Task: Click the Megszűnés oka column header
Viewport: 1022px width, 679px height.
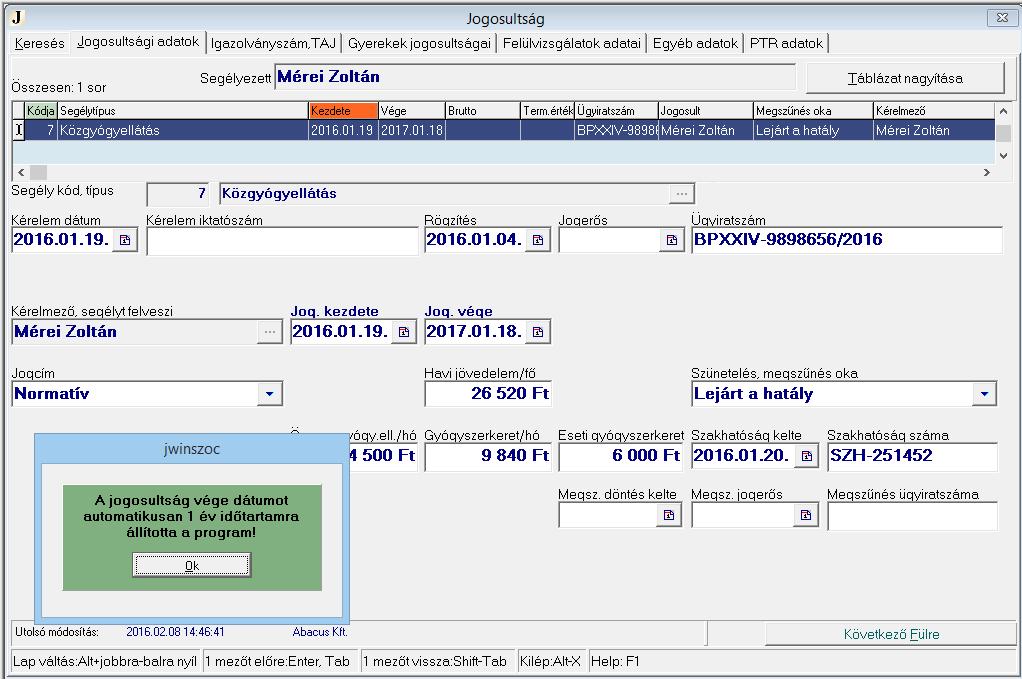Action: point(813,111)
